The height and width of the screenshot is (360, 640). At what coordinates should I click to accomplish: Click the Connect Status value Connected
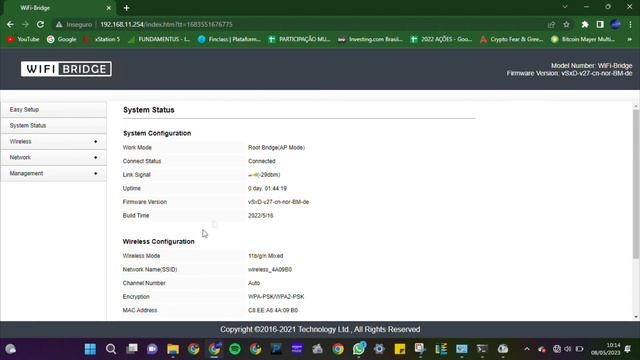click(262, 161)
